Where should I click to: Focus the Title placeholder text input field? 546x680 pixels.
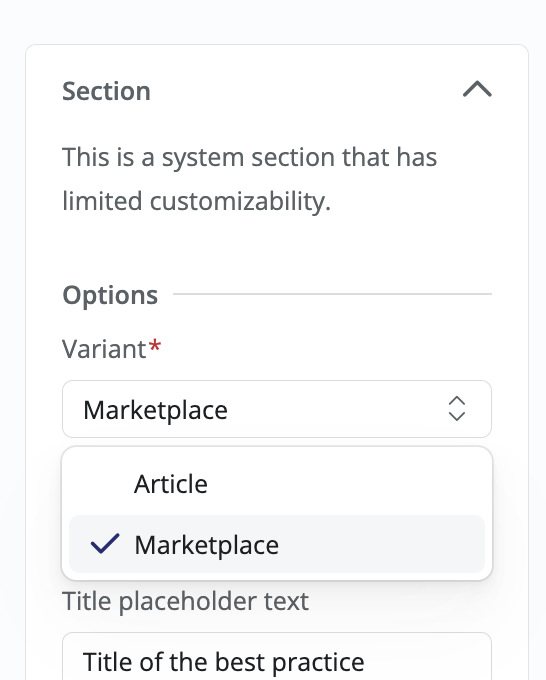pyautogui.click(x=277, y=657)
